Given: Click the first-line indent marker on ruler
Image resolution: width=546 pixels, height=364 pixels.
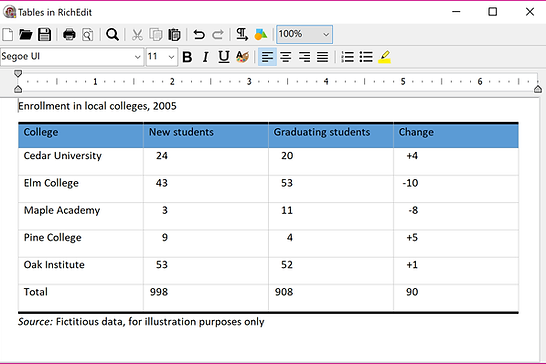Looking at the screenshot, I should (x=18, y=73).
